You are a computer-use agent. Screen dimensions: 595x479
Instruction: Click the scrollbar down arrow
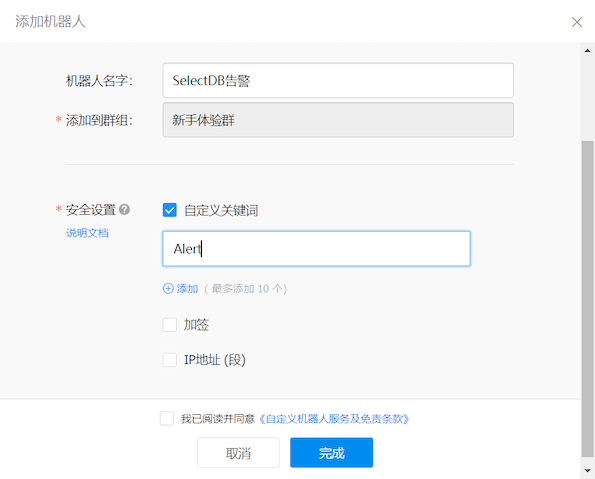[x=587, y=471]
